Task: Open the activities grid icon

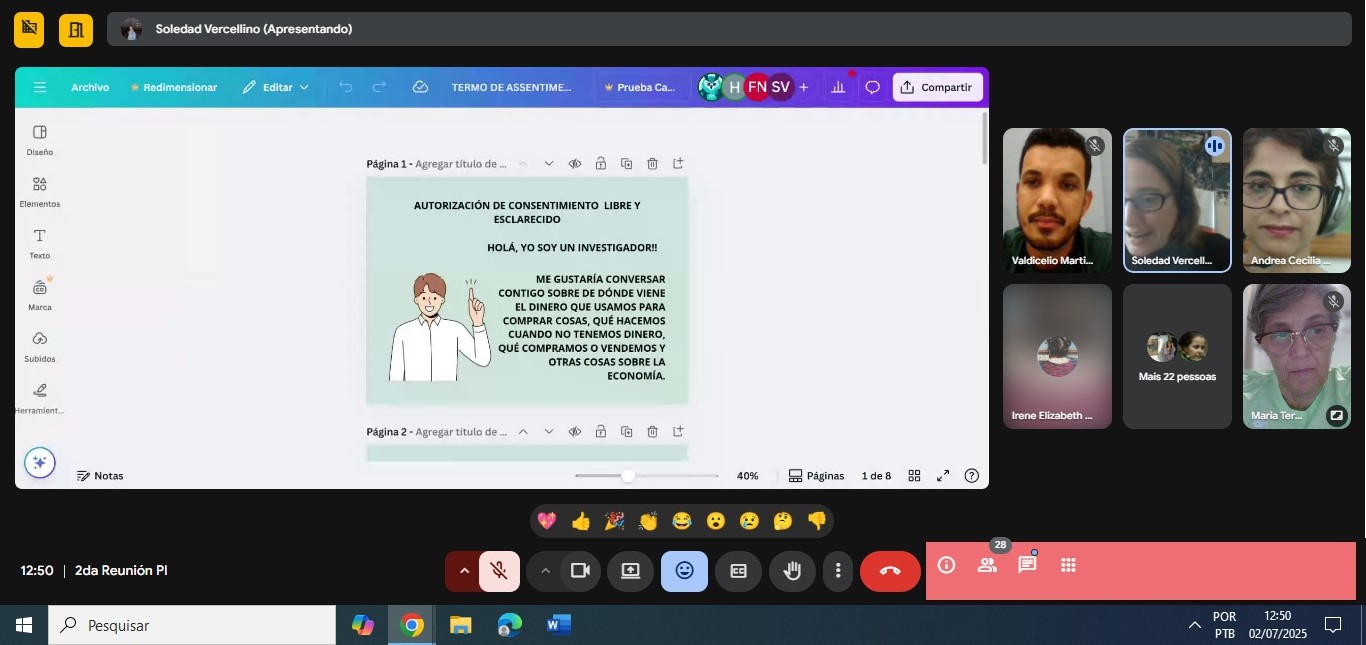Action: point(1068,565)
